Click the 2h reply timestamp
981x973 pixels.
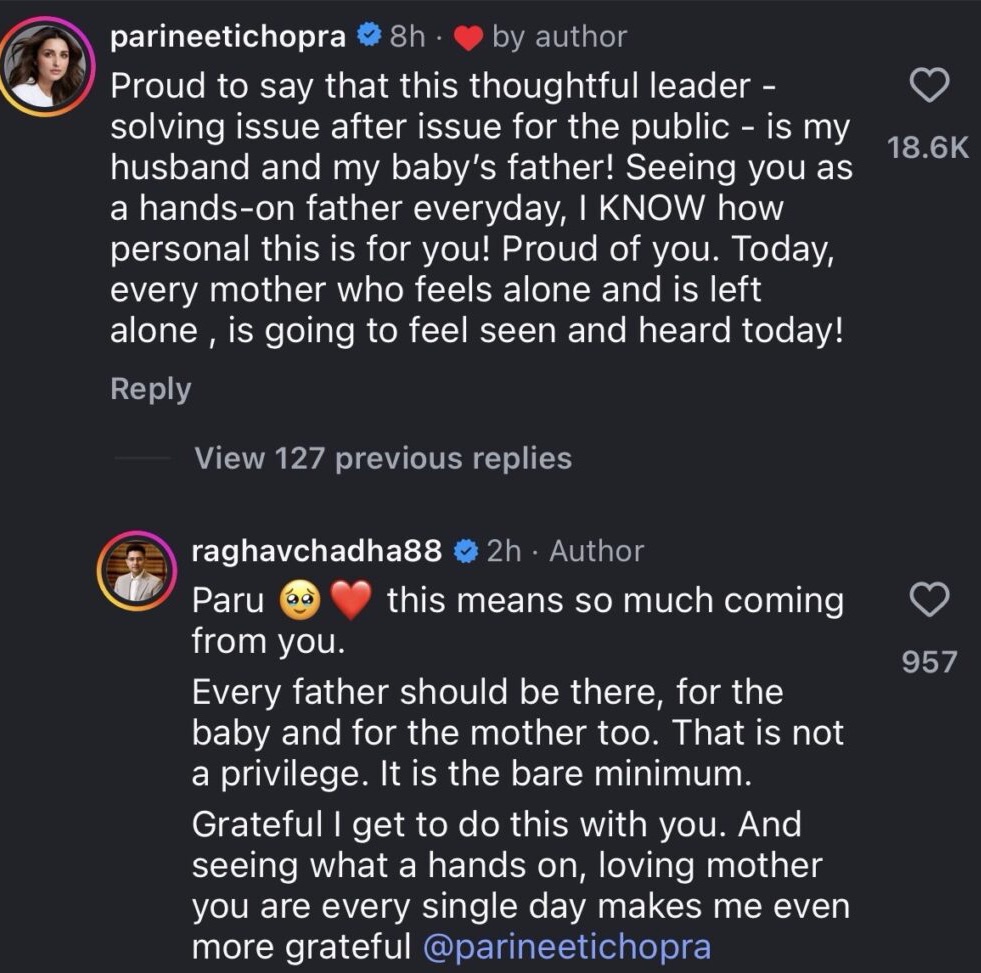[506, 551]
